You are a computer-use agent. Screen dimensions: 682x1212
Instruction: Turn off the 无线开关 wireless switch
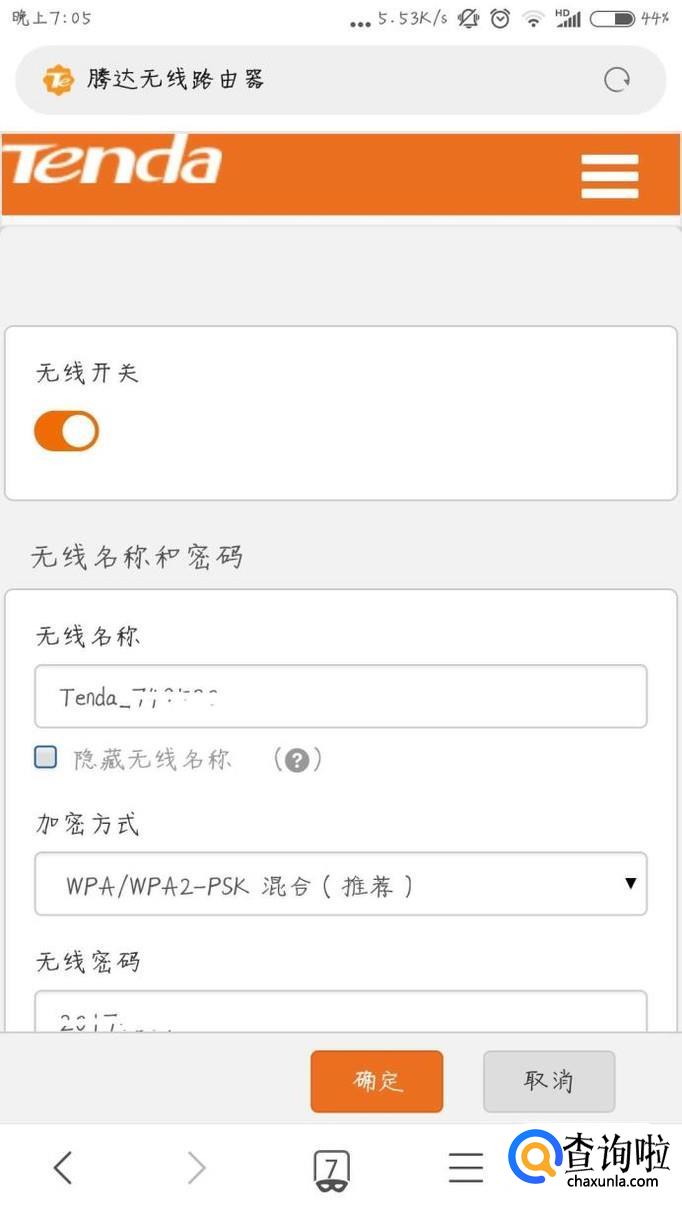(x=67, y=431)
